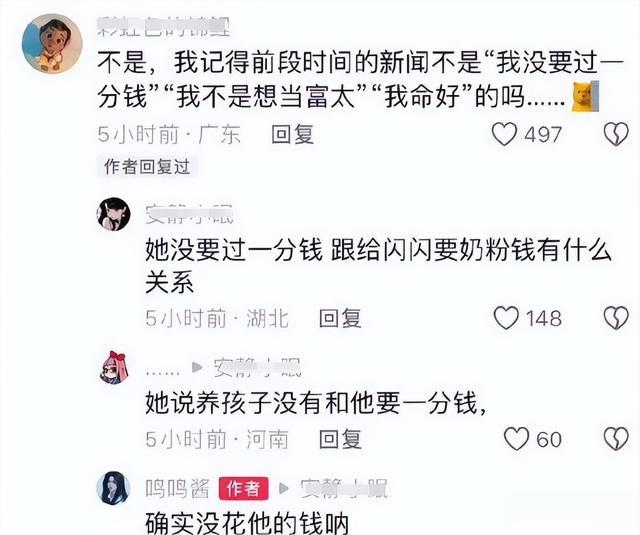Tap the red 作者 badge
Screen dimensions: 640x535
point(244,488)
